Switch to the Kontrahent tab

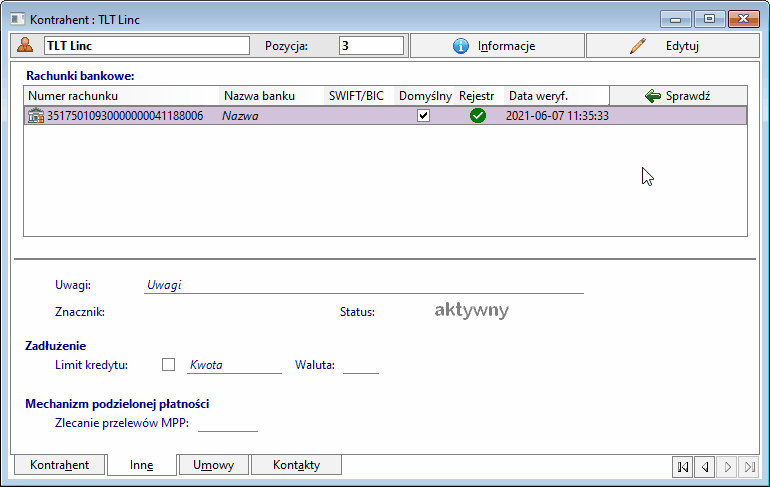point(59,465)
